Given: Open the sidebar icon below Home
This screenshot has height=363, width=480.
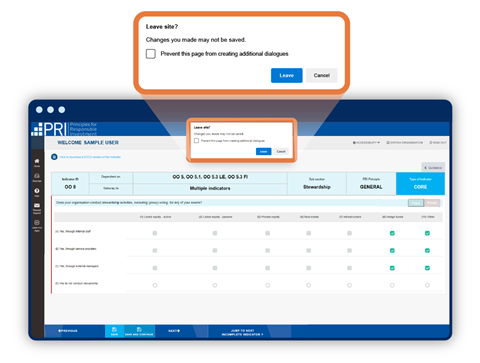Looking at the screenshot, I should point(37,177).
